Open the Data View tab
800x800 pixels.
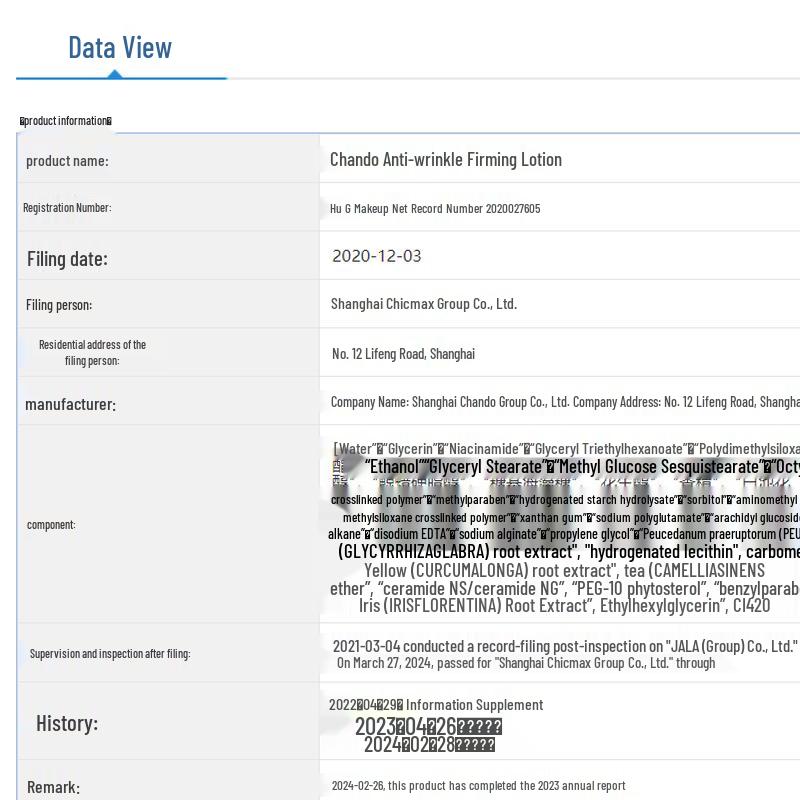point(120,47)
